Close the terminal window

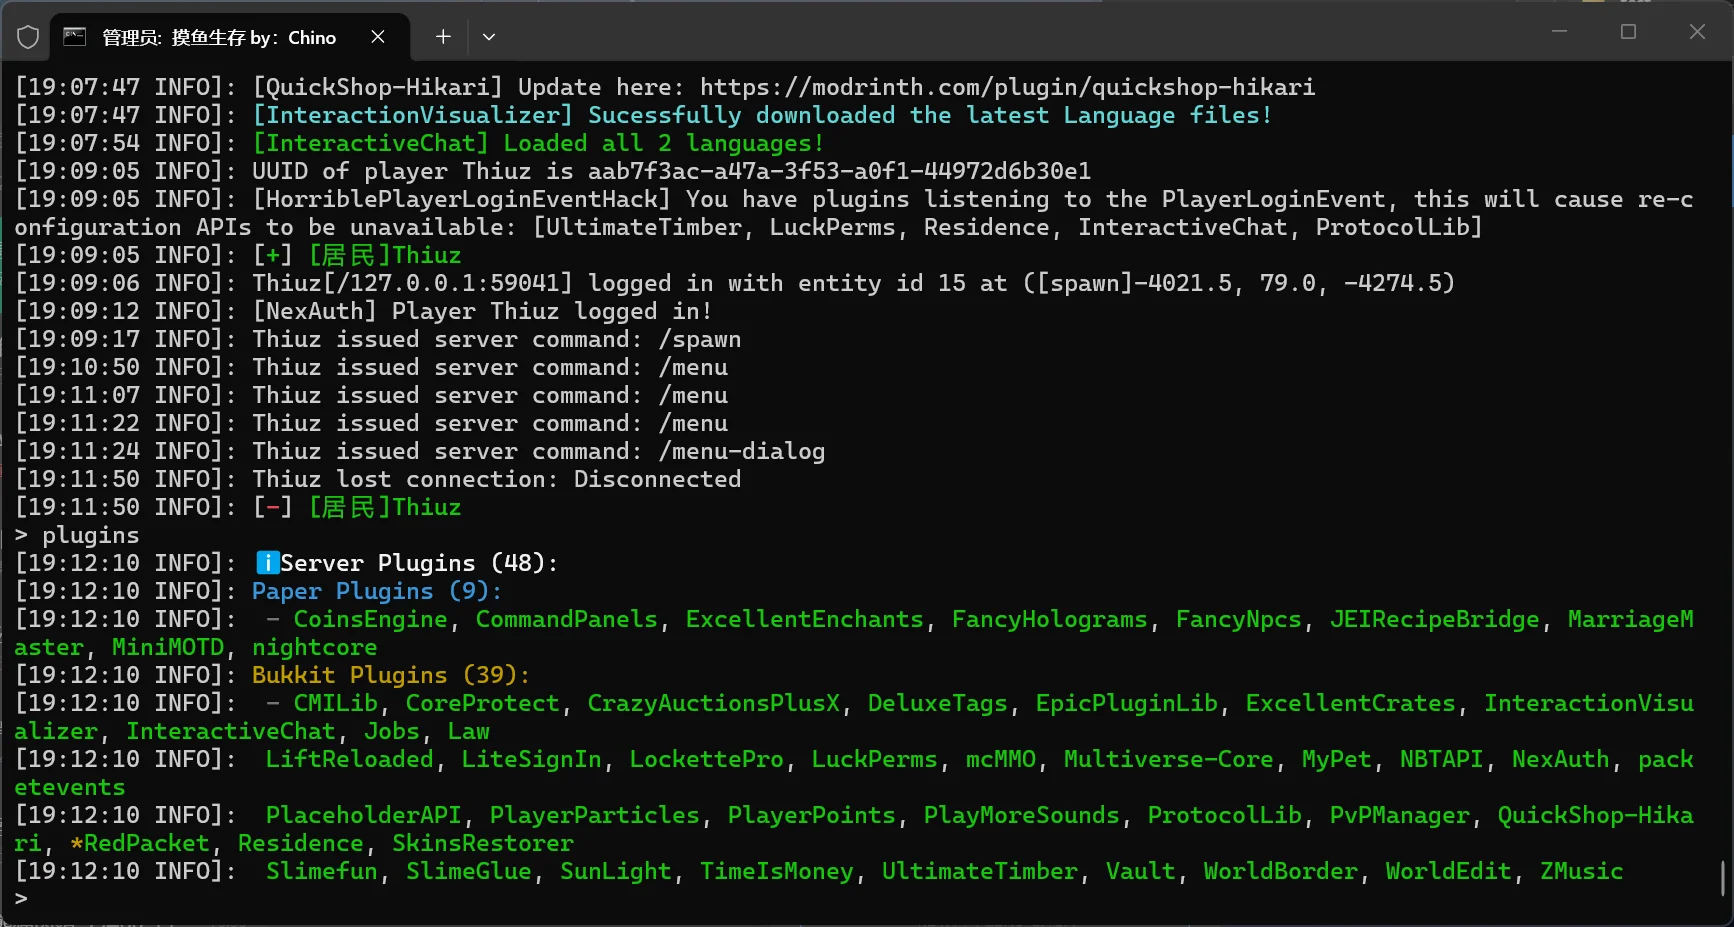tap(1697, 32)
